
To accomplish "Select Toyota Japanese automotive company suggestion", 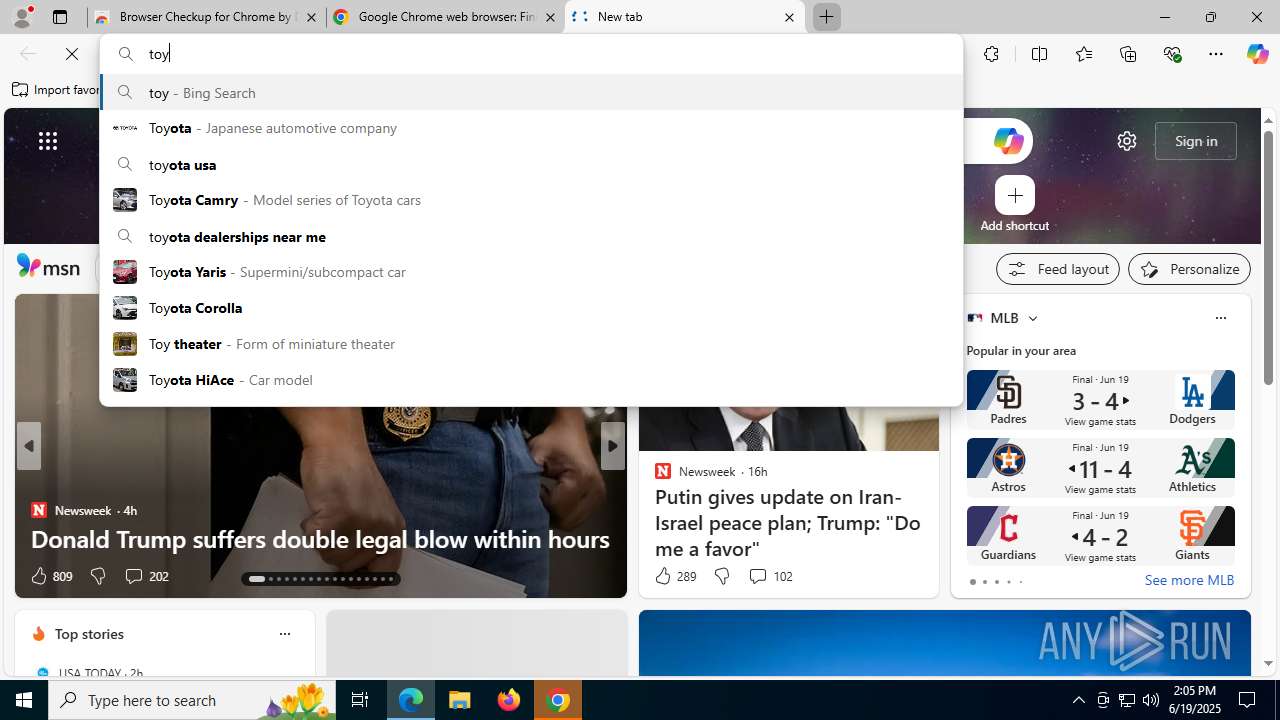I will [x=531, y=128].
